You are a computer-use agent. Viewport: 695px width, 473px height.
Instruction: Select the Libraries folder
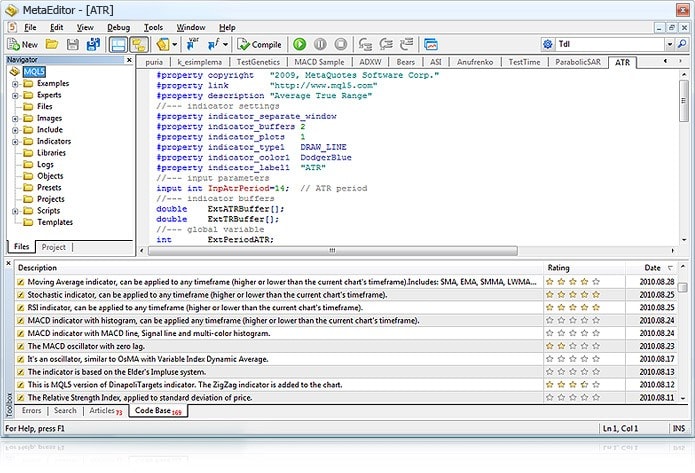point(51,153)
